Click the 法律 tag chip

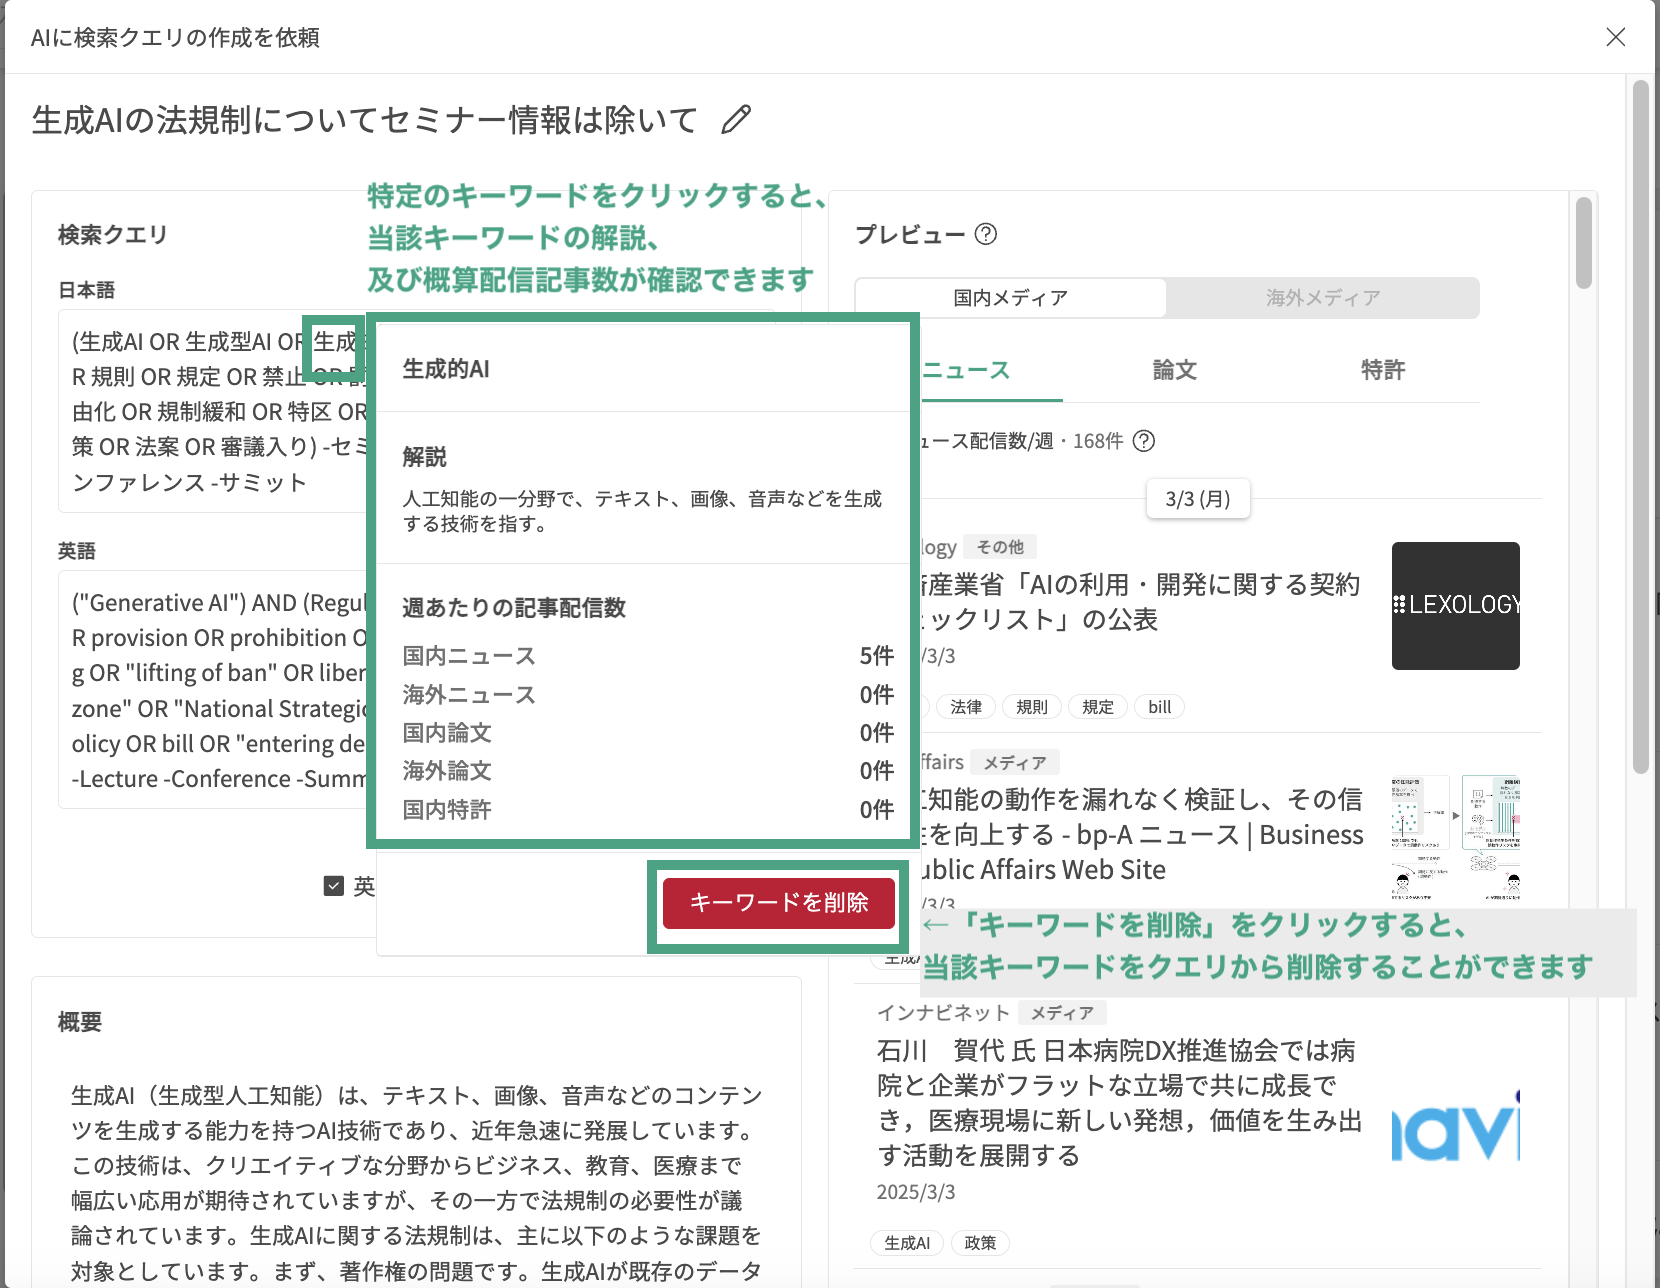tap(965, 707)
